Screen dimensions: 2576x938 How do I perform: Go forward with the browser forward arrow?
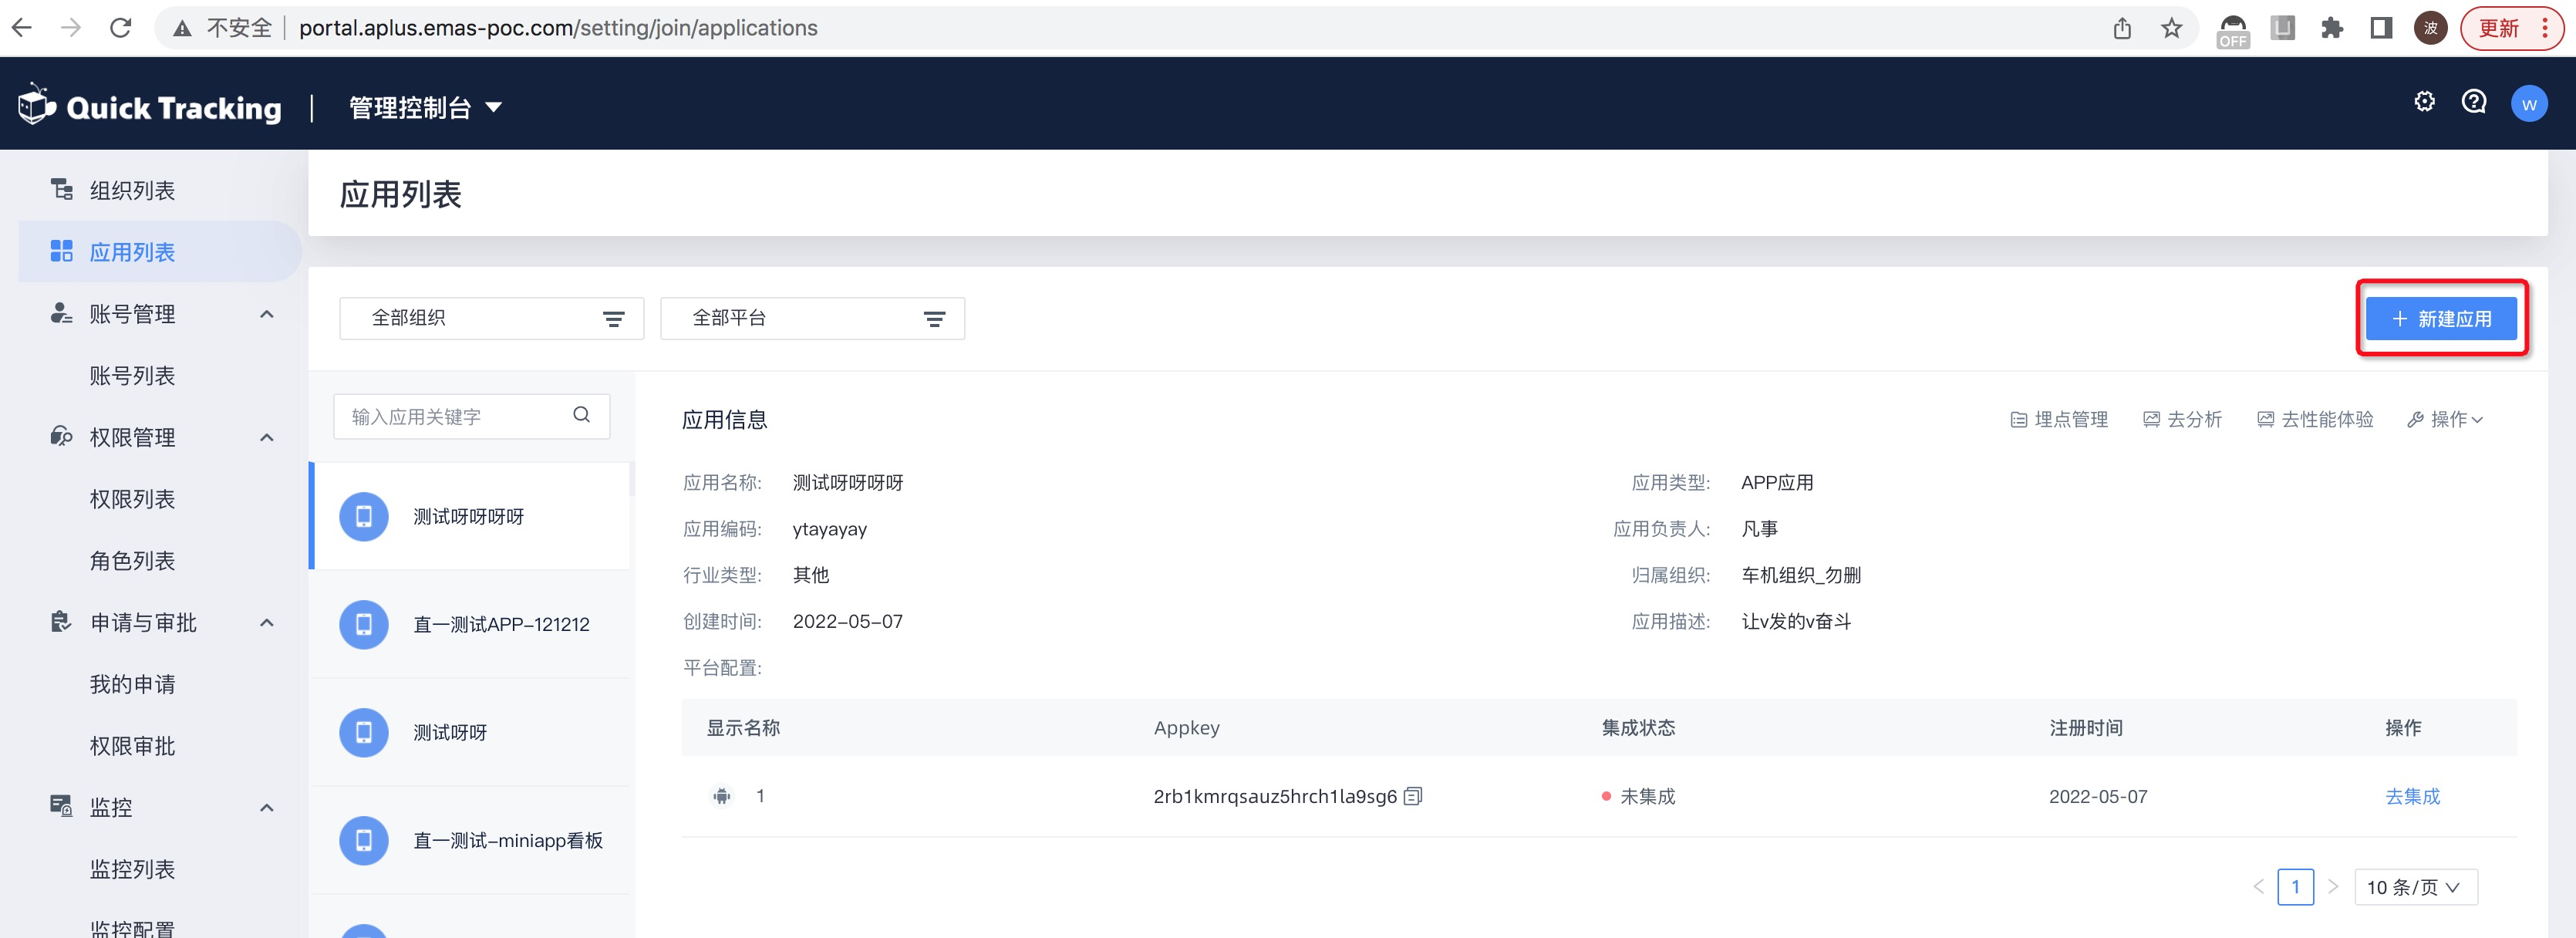71,28
